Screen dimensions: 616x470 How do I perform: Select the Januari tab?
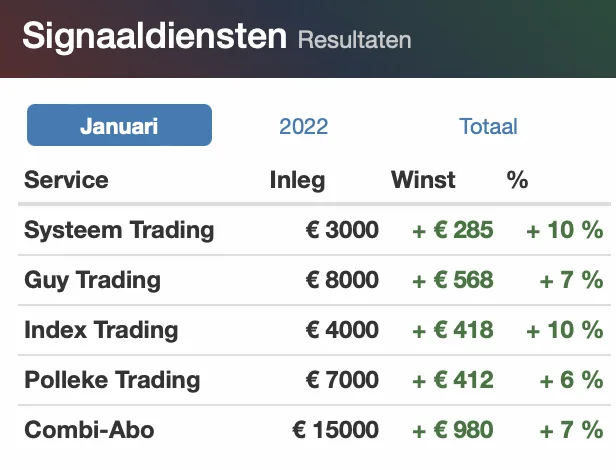coord(119,125)
